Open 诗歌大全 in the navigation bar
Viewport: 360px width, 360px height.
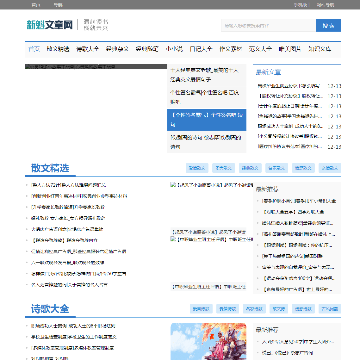(87, 49)
